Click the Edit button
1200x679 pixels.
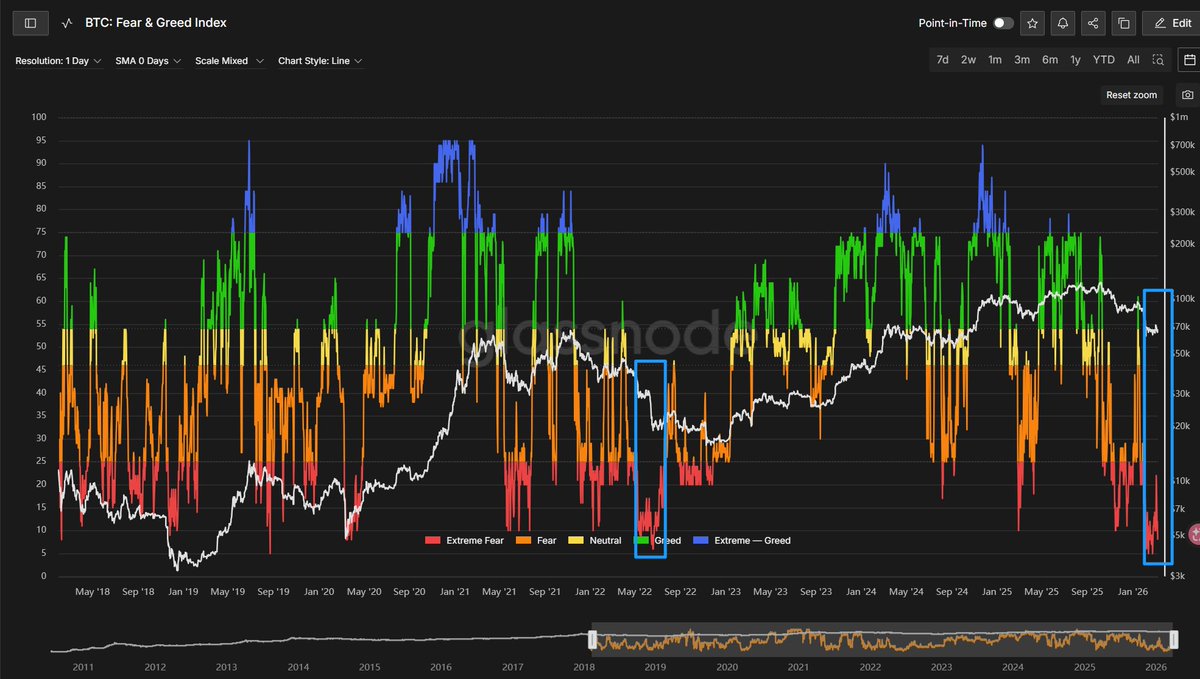coord(1170,23)
